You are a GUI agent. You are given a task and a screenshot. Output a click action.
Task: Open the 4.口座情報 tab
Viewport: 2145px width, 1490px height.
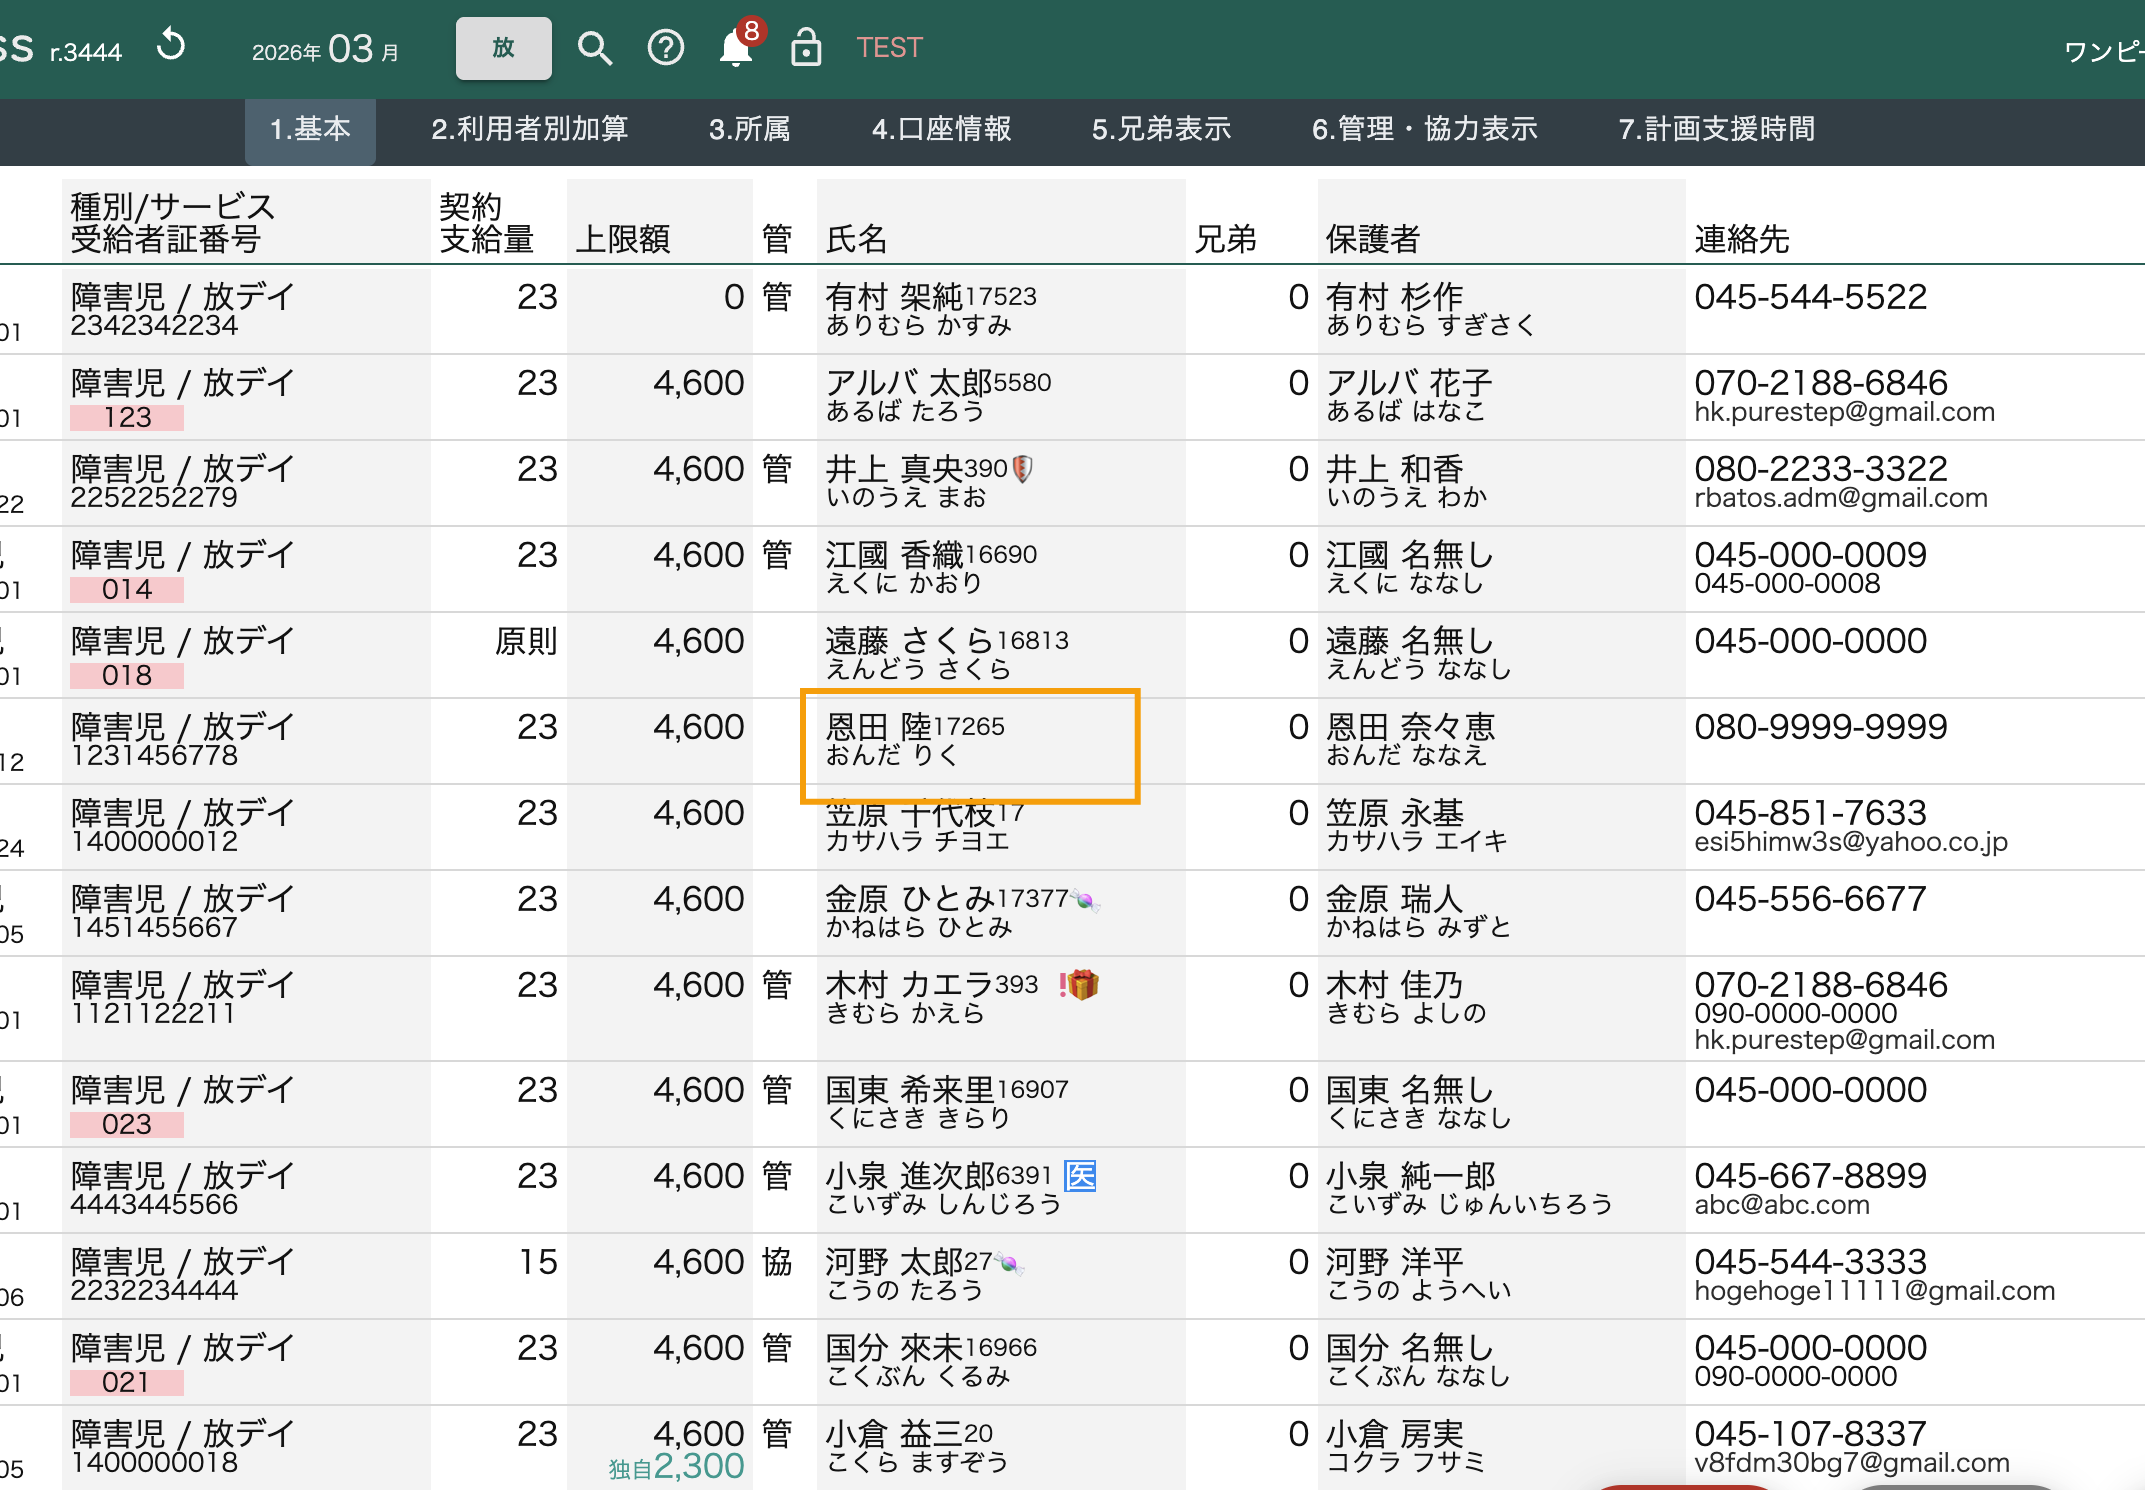(941, 129)
